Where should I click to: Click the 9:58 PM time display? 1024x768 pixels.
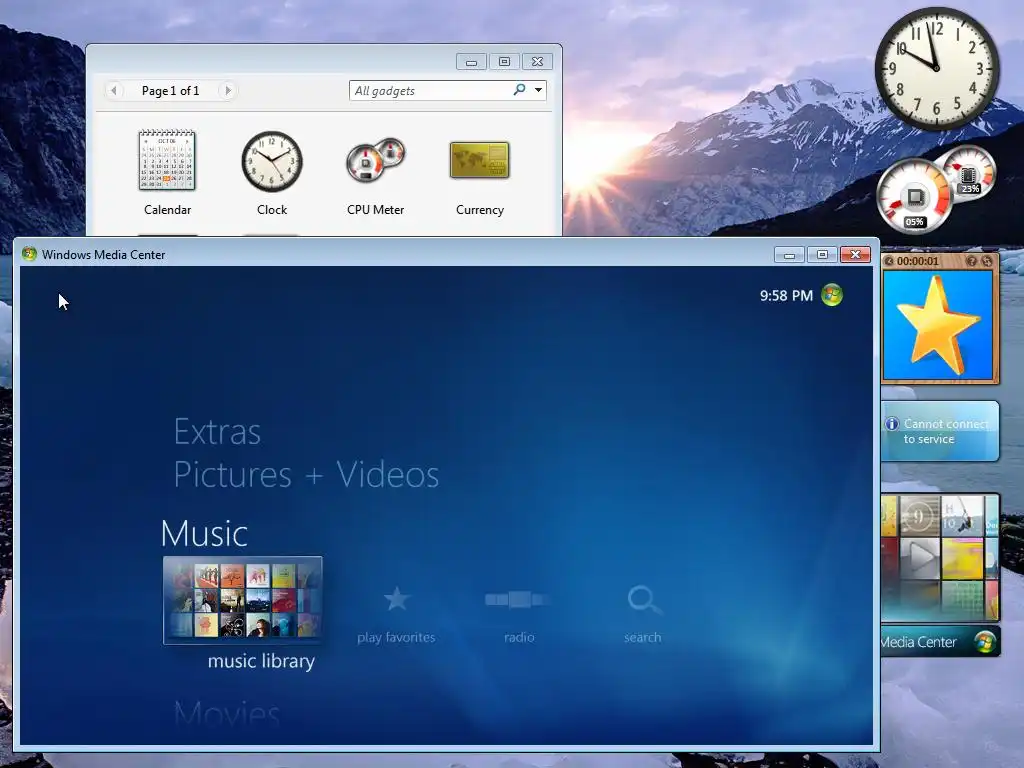(786, 296)
